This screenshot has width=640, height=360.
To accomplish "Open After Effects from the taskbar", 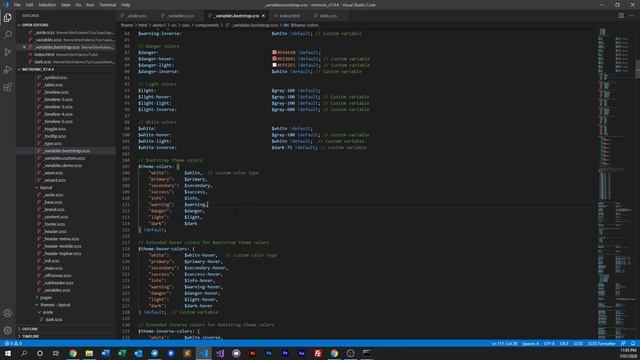I will pos(301,353).
